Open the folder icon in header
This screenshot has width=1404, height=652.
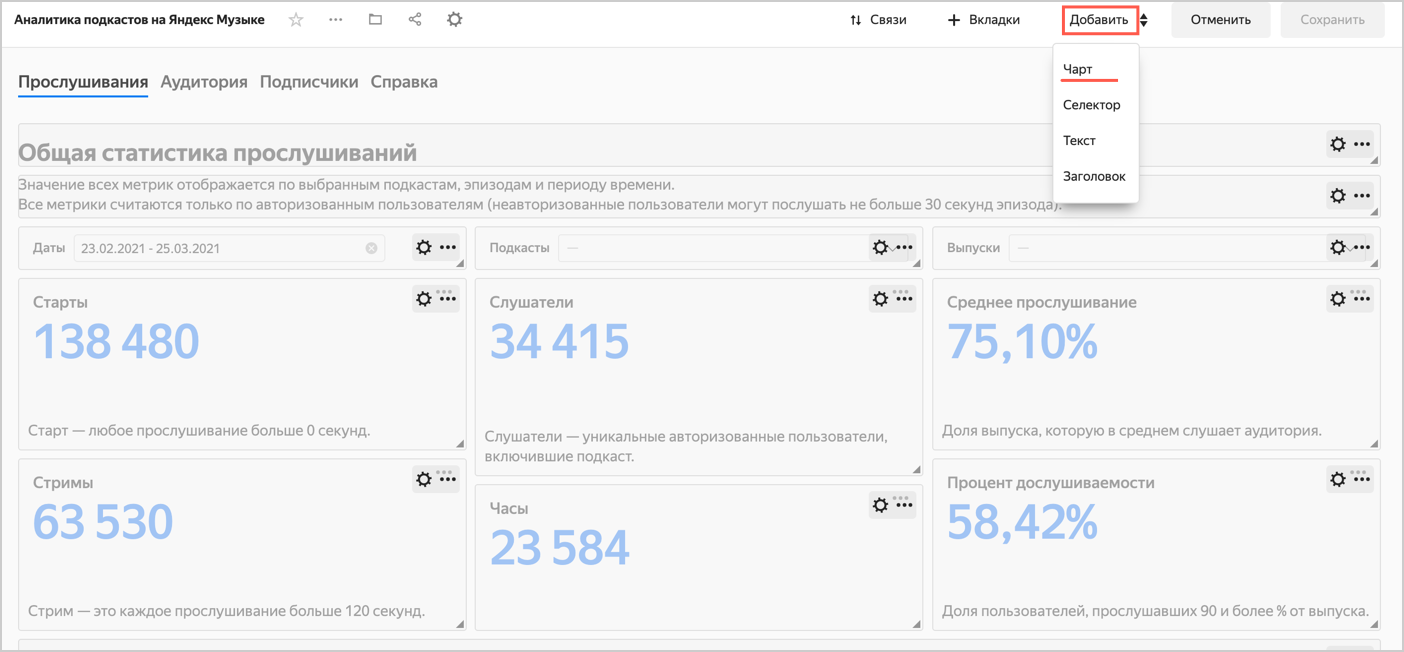click(375, 20)
